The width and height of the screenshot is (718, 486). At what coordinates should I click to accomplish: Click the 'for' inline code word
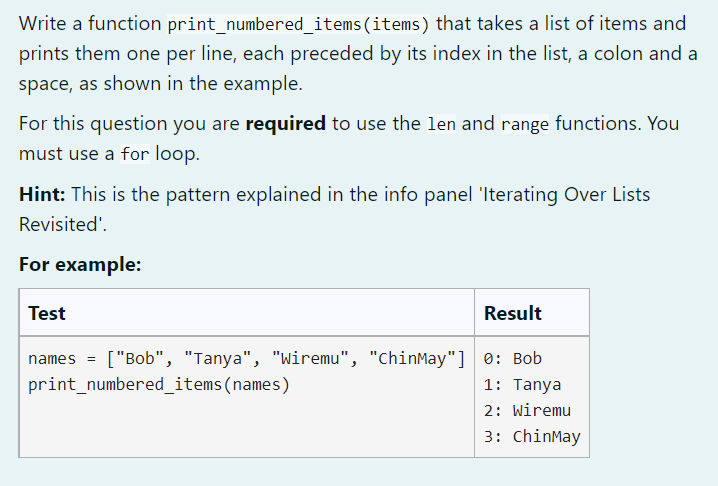(x=135, y=154)
